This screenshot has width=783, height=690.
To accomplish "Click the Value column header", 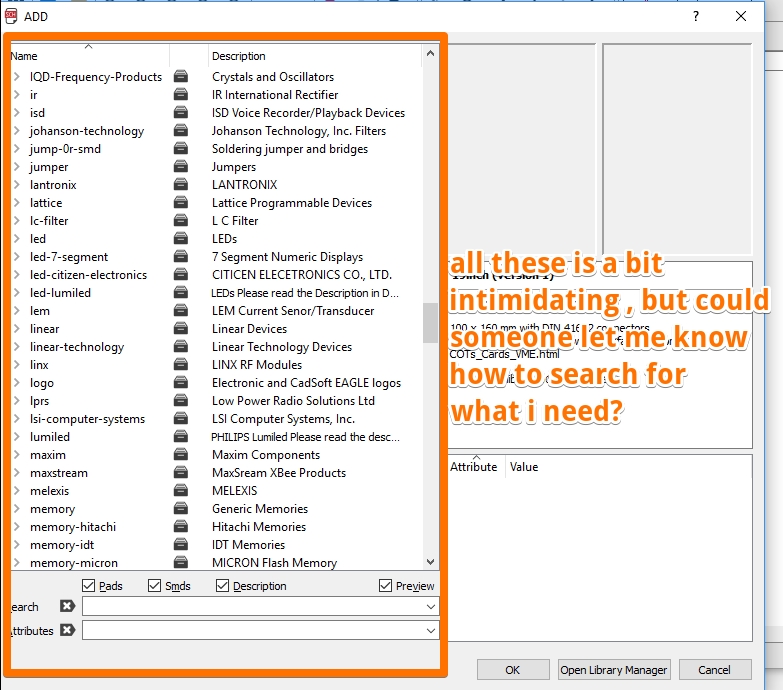I will tap(524, 466).
